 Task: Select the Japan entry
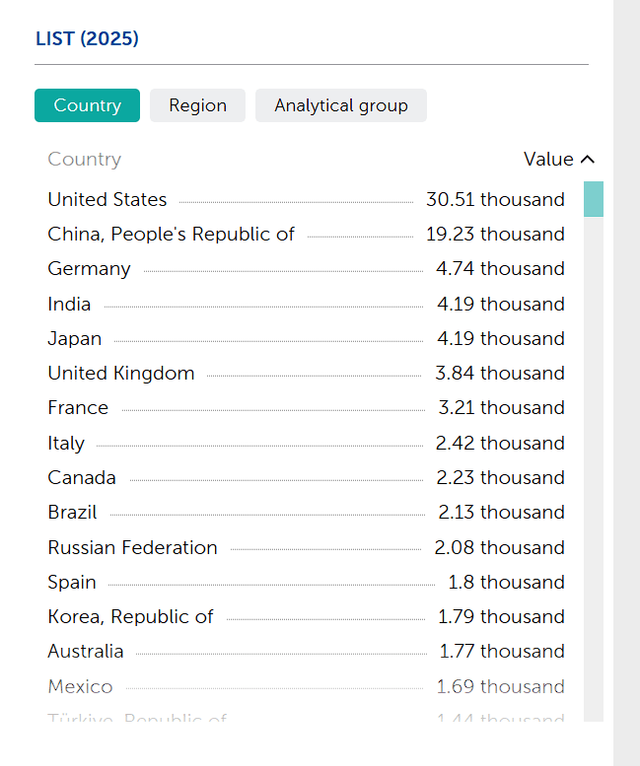[x=74, y=338]
